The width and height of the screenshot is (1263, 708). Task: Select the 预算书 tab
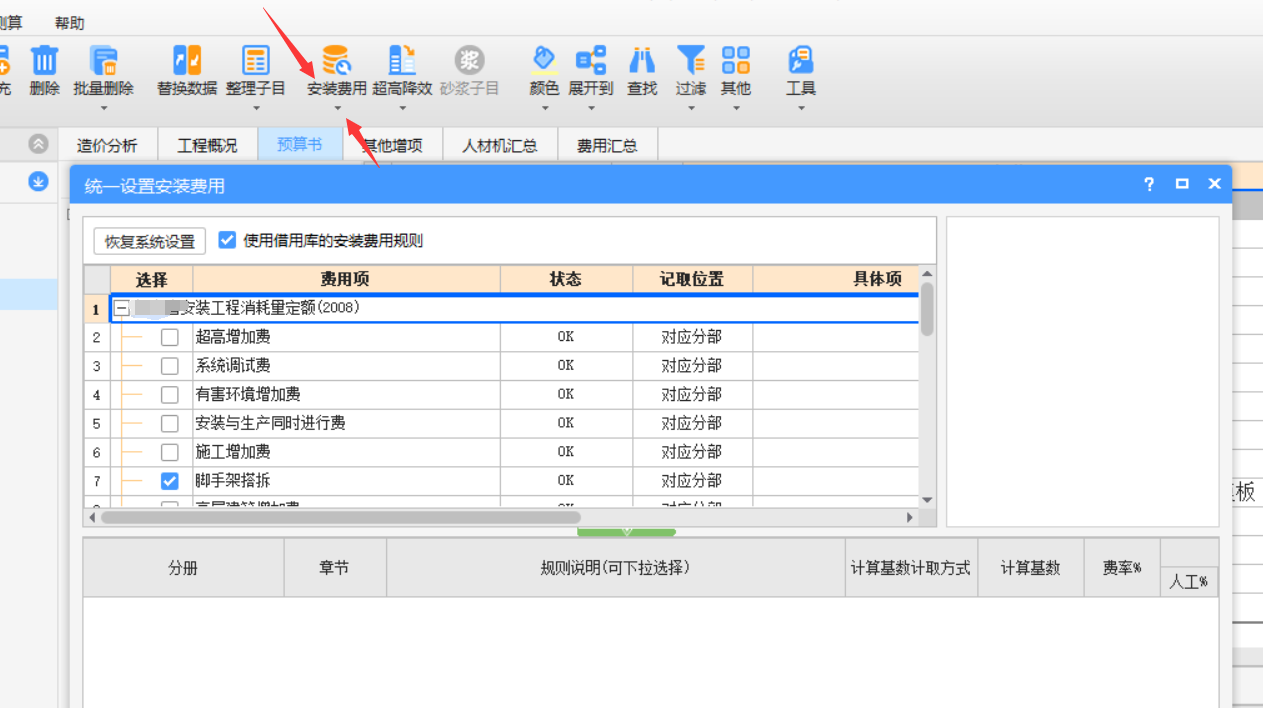pos(300,144)
